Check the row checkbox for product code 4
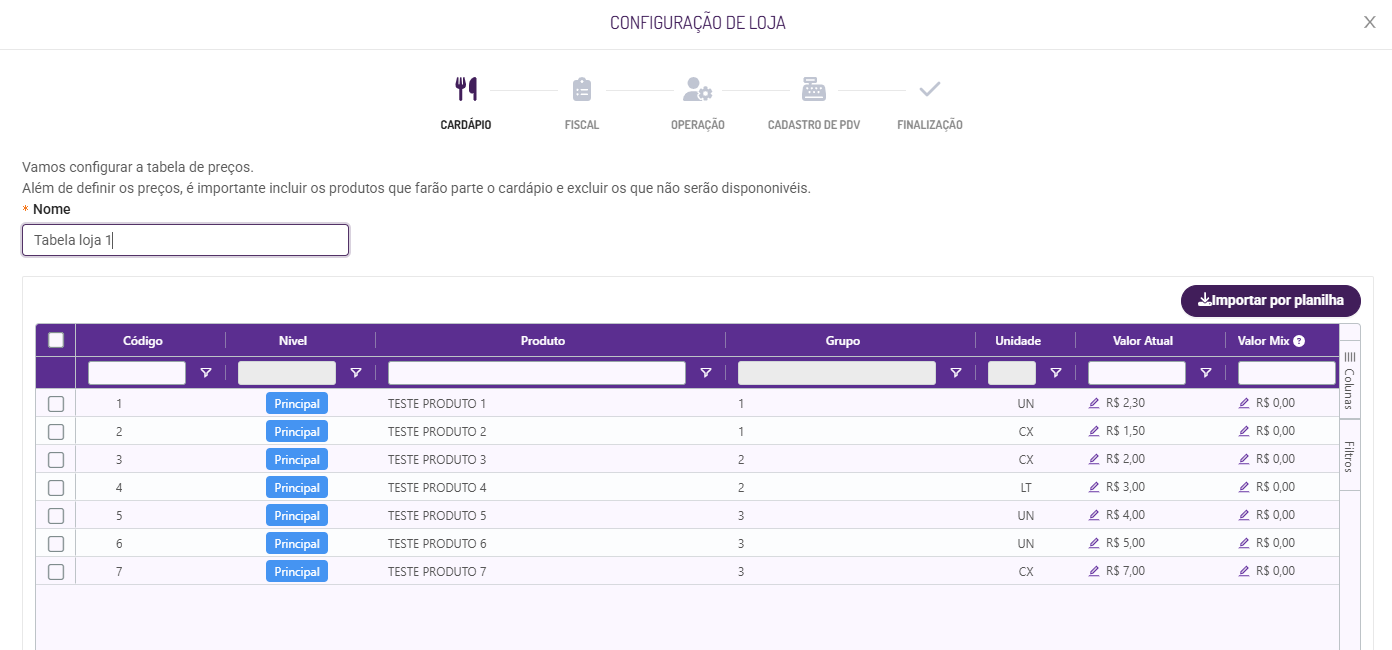 click(56, 488)
